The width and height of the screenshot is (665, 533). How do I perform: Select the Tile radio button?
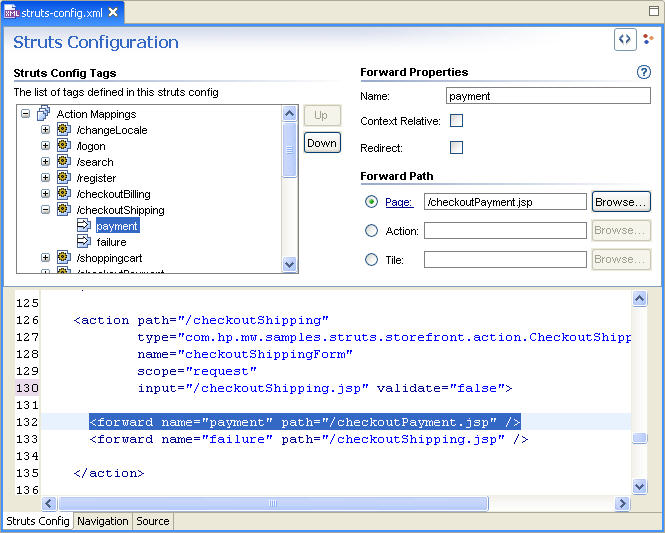pyautogui.click(x=372, y=259)
